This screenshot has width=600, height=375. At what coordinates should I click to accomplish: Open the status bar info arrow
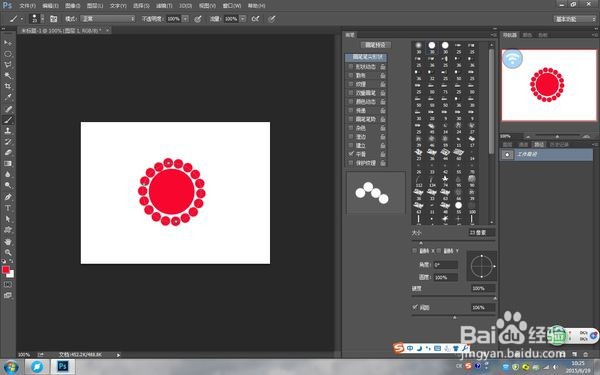[x=118, y=355]
